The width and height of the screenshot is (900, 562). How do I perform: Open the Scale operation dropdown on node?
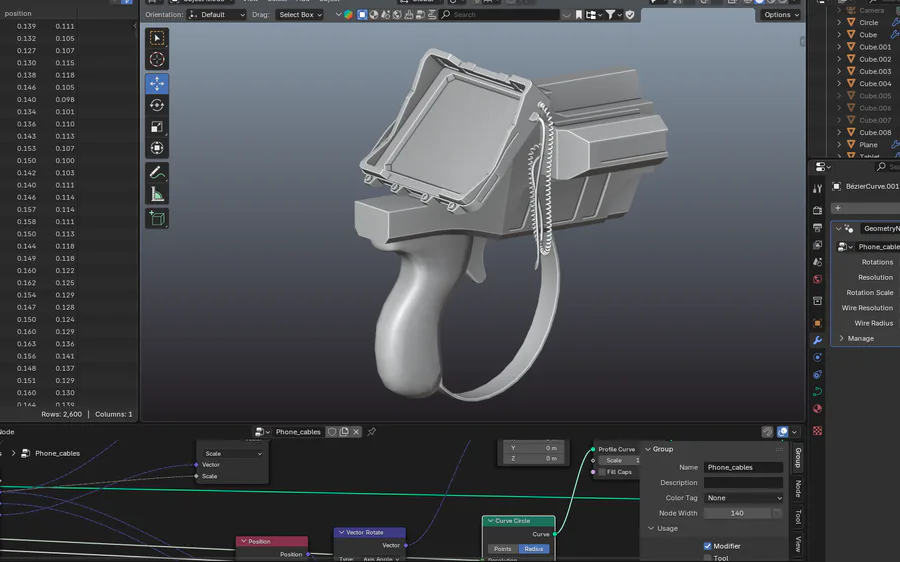coord(232,454)
